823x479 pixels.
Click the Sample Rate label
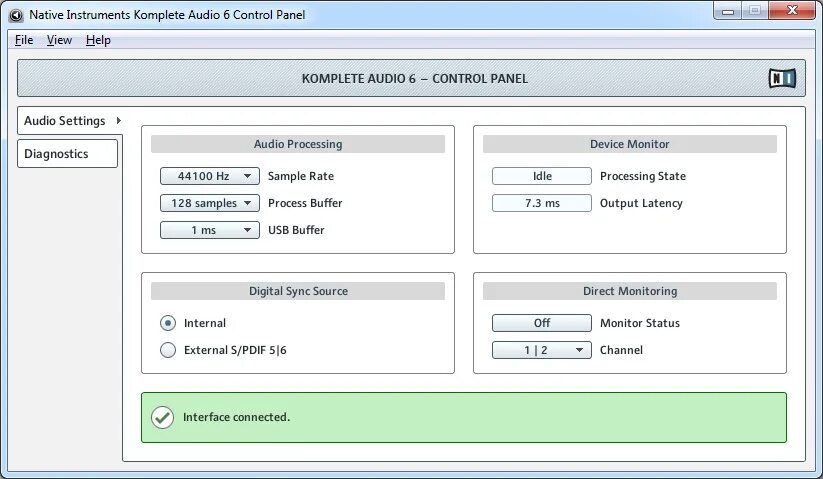click(301, 176)
